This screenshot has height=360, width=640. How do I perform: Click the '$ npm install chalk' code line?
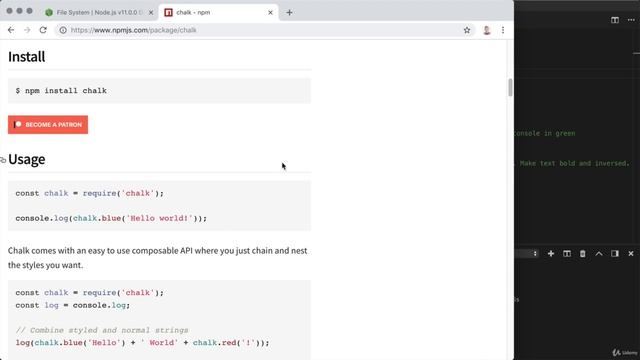click(61, 91)
